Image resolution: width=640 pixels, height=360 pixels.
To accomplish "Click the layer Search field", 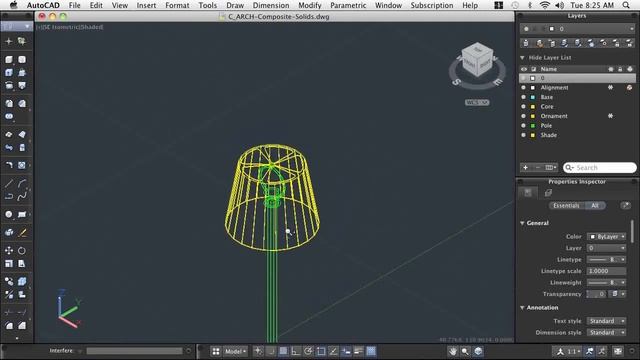I will point(600,168).
